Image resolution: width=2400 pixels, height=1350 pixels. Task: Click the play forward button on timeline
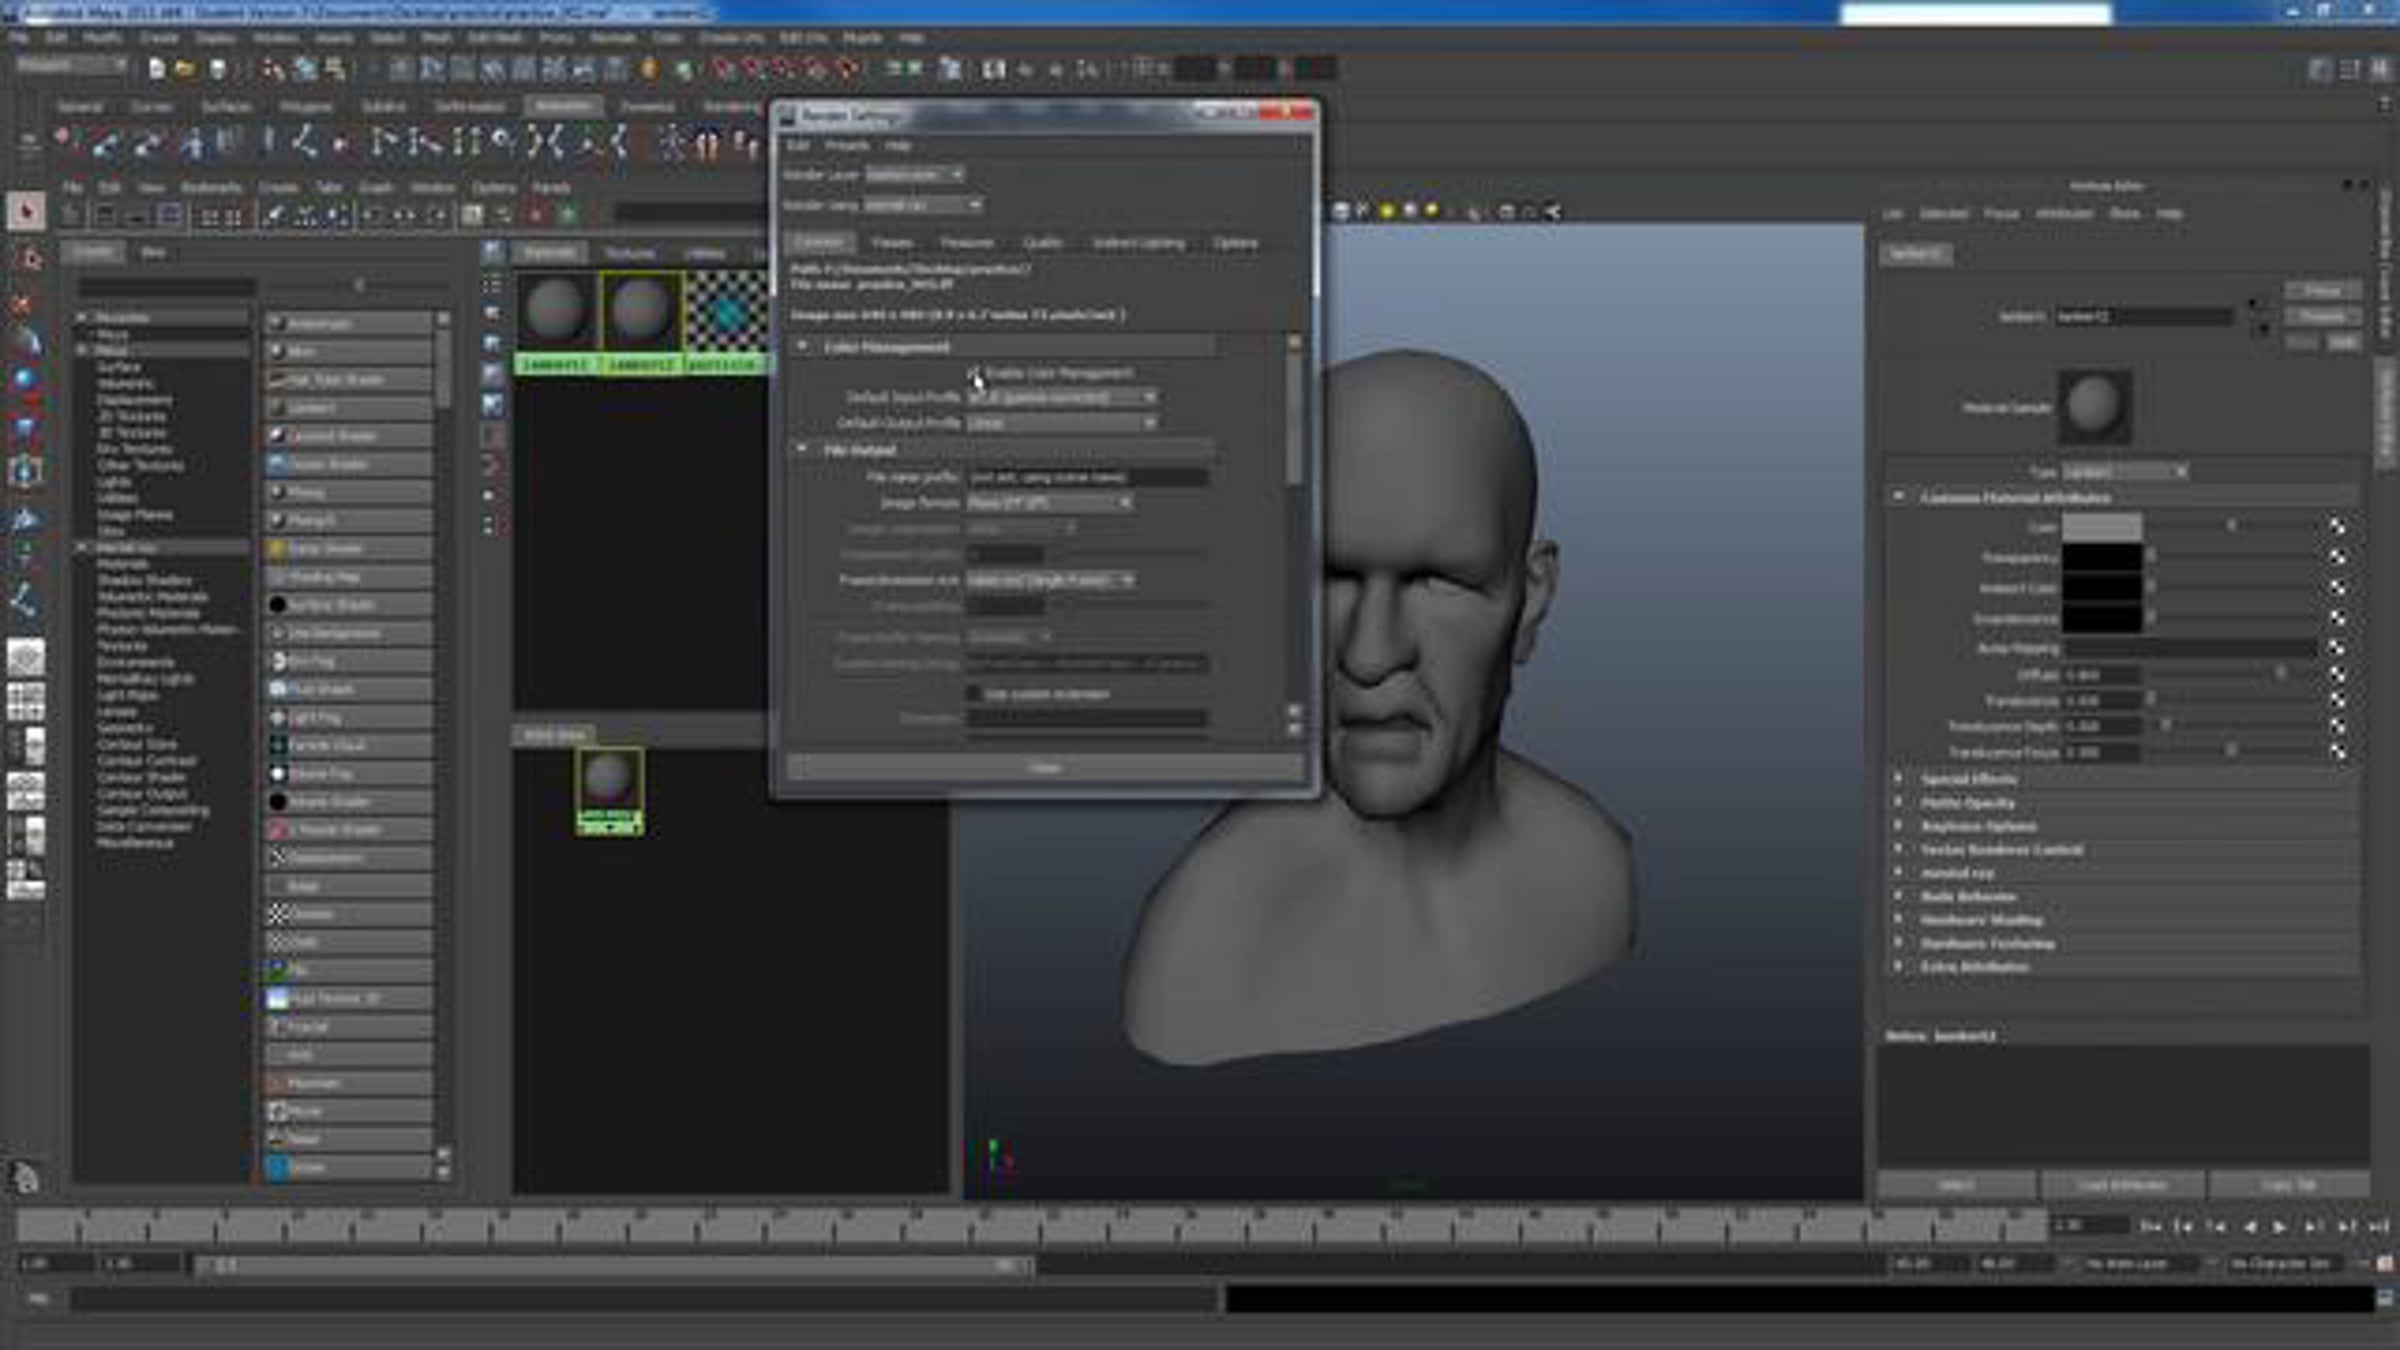coord(2281,1226)
